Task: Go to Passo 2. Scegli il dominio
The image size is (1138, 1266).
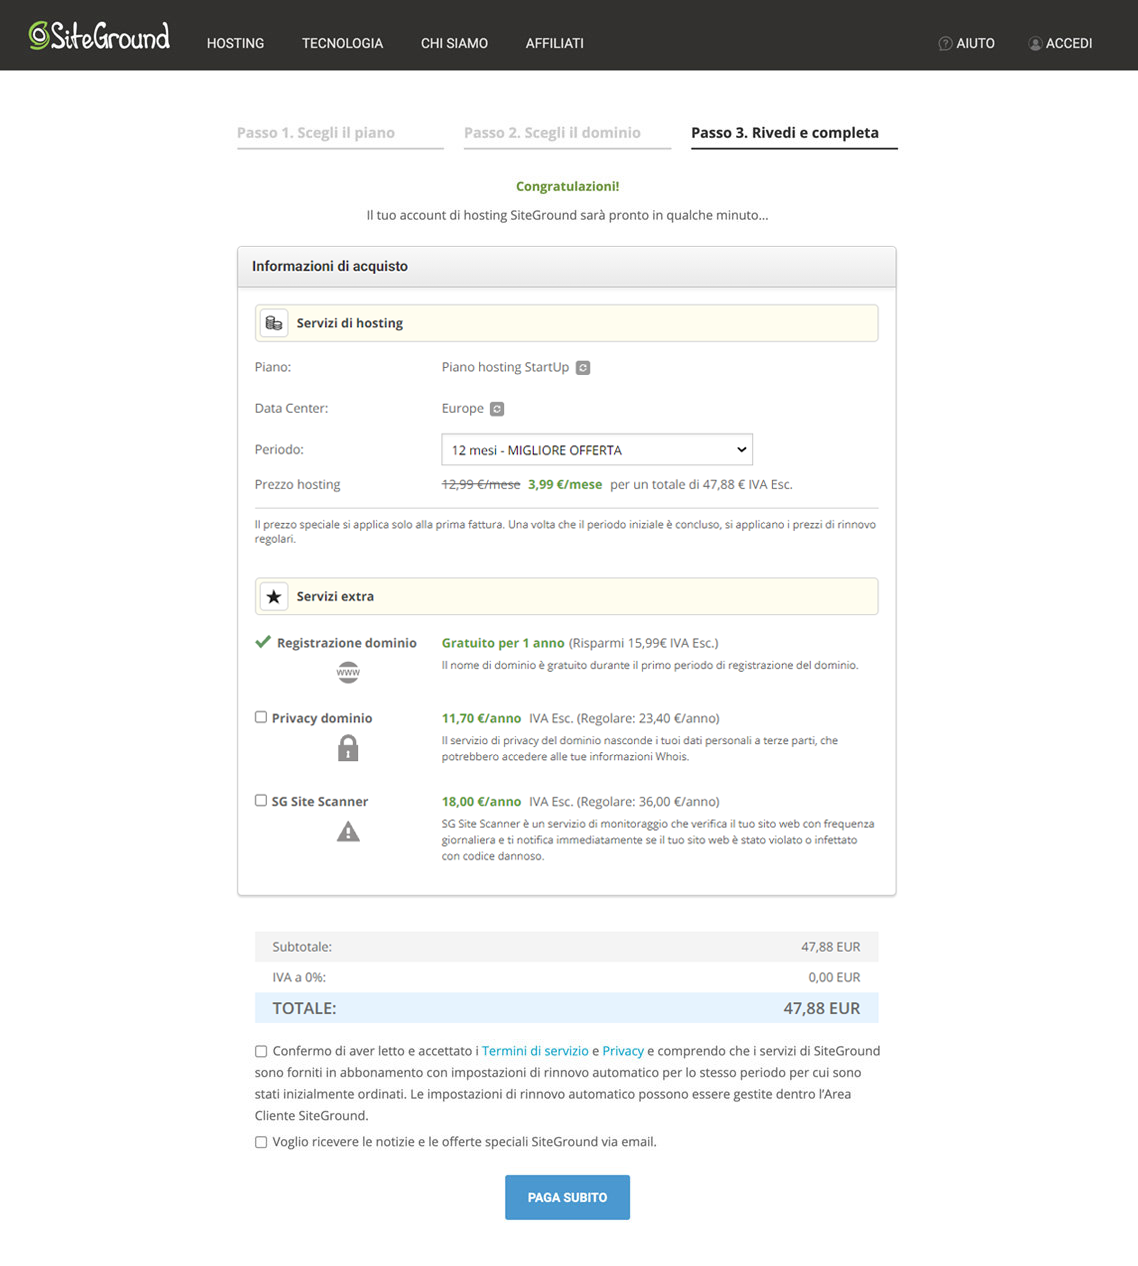Action: 552,133
